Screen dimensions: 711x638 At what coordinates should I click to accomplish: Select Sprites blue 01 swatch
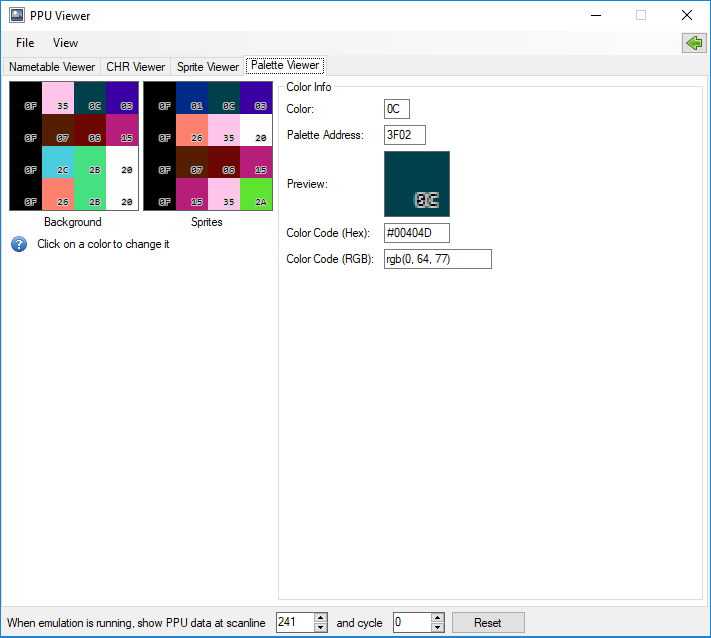[192, 98]
